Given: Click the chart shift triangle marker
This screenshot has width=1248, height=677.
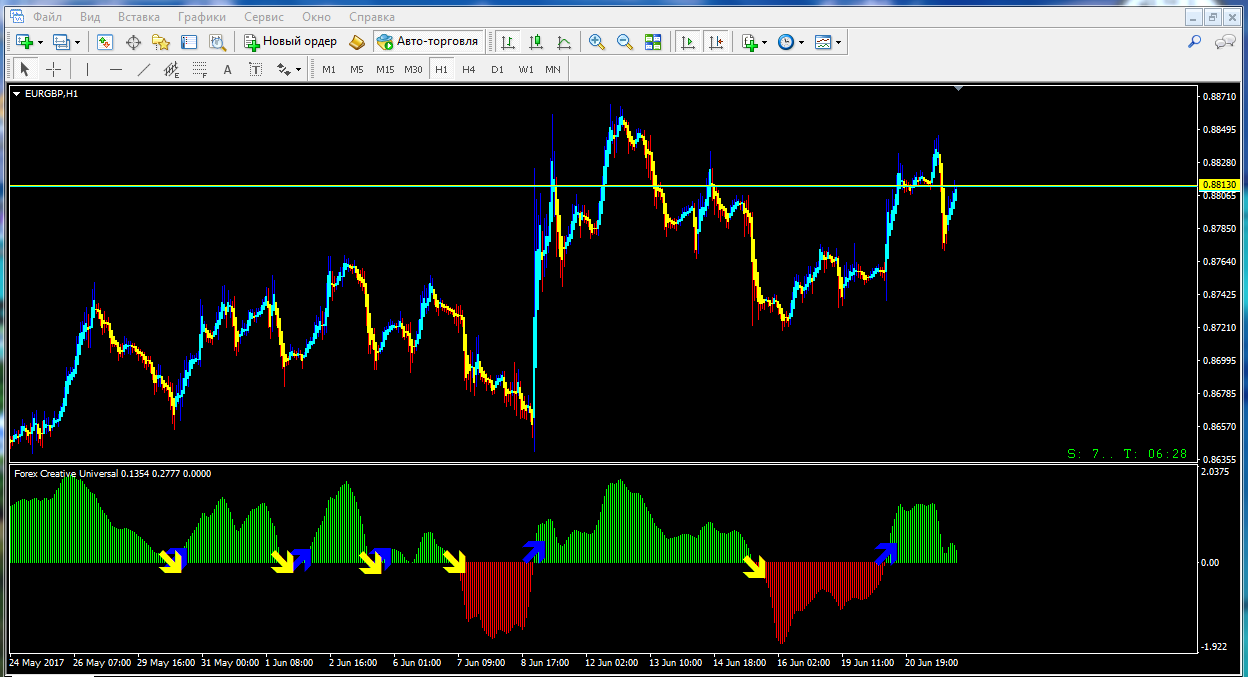Looking at the screenshot, I should click(x=959, y=90).
